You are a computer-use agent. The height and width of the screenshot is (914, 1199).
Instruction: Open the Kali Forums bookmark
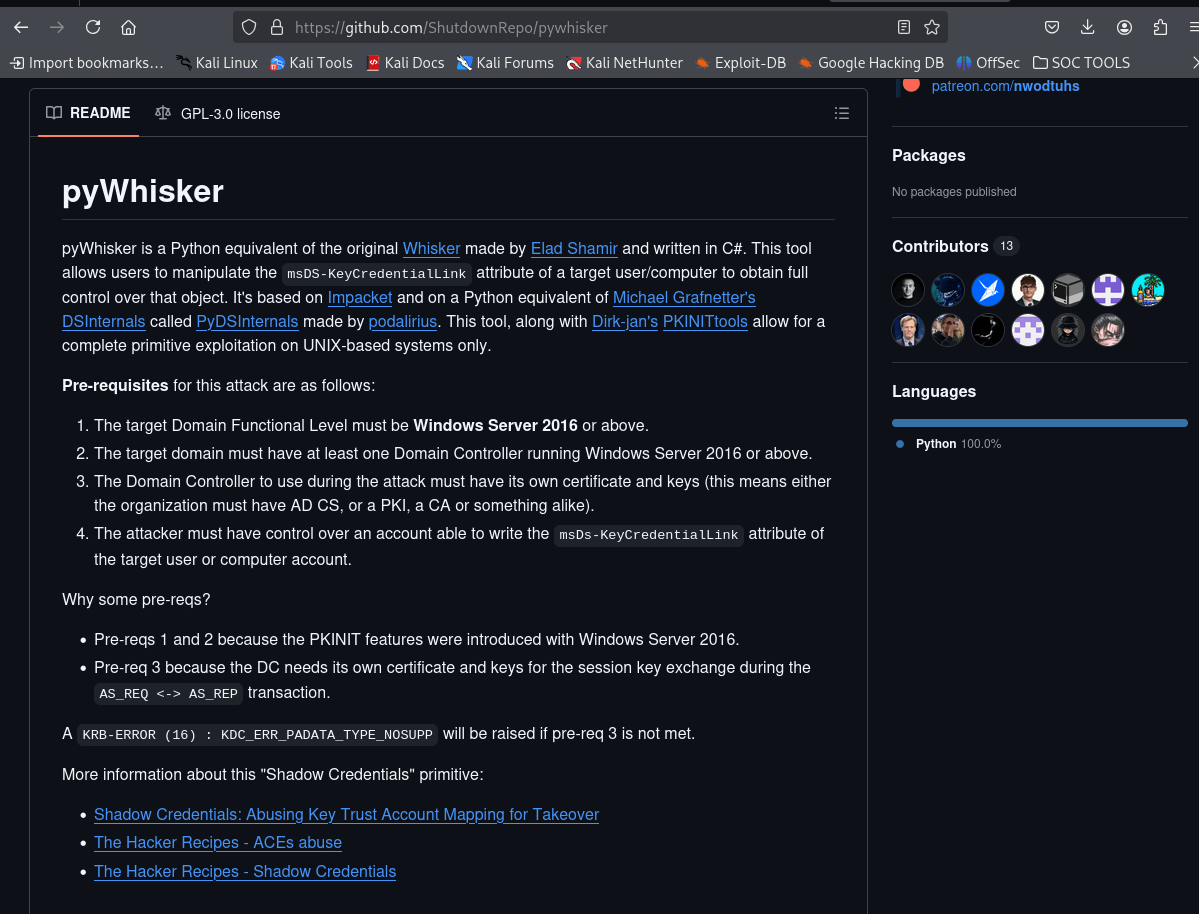(505, 63)
